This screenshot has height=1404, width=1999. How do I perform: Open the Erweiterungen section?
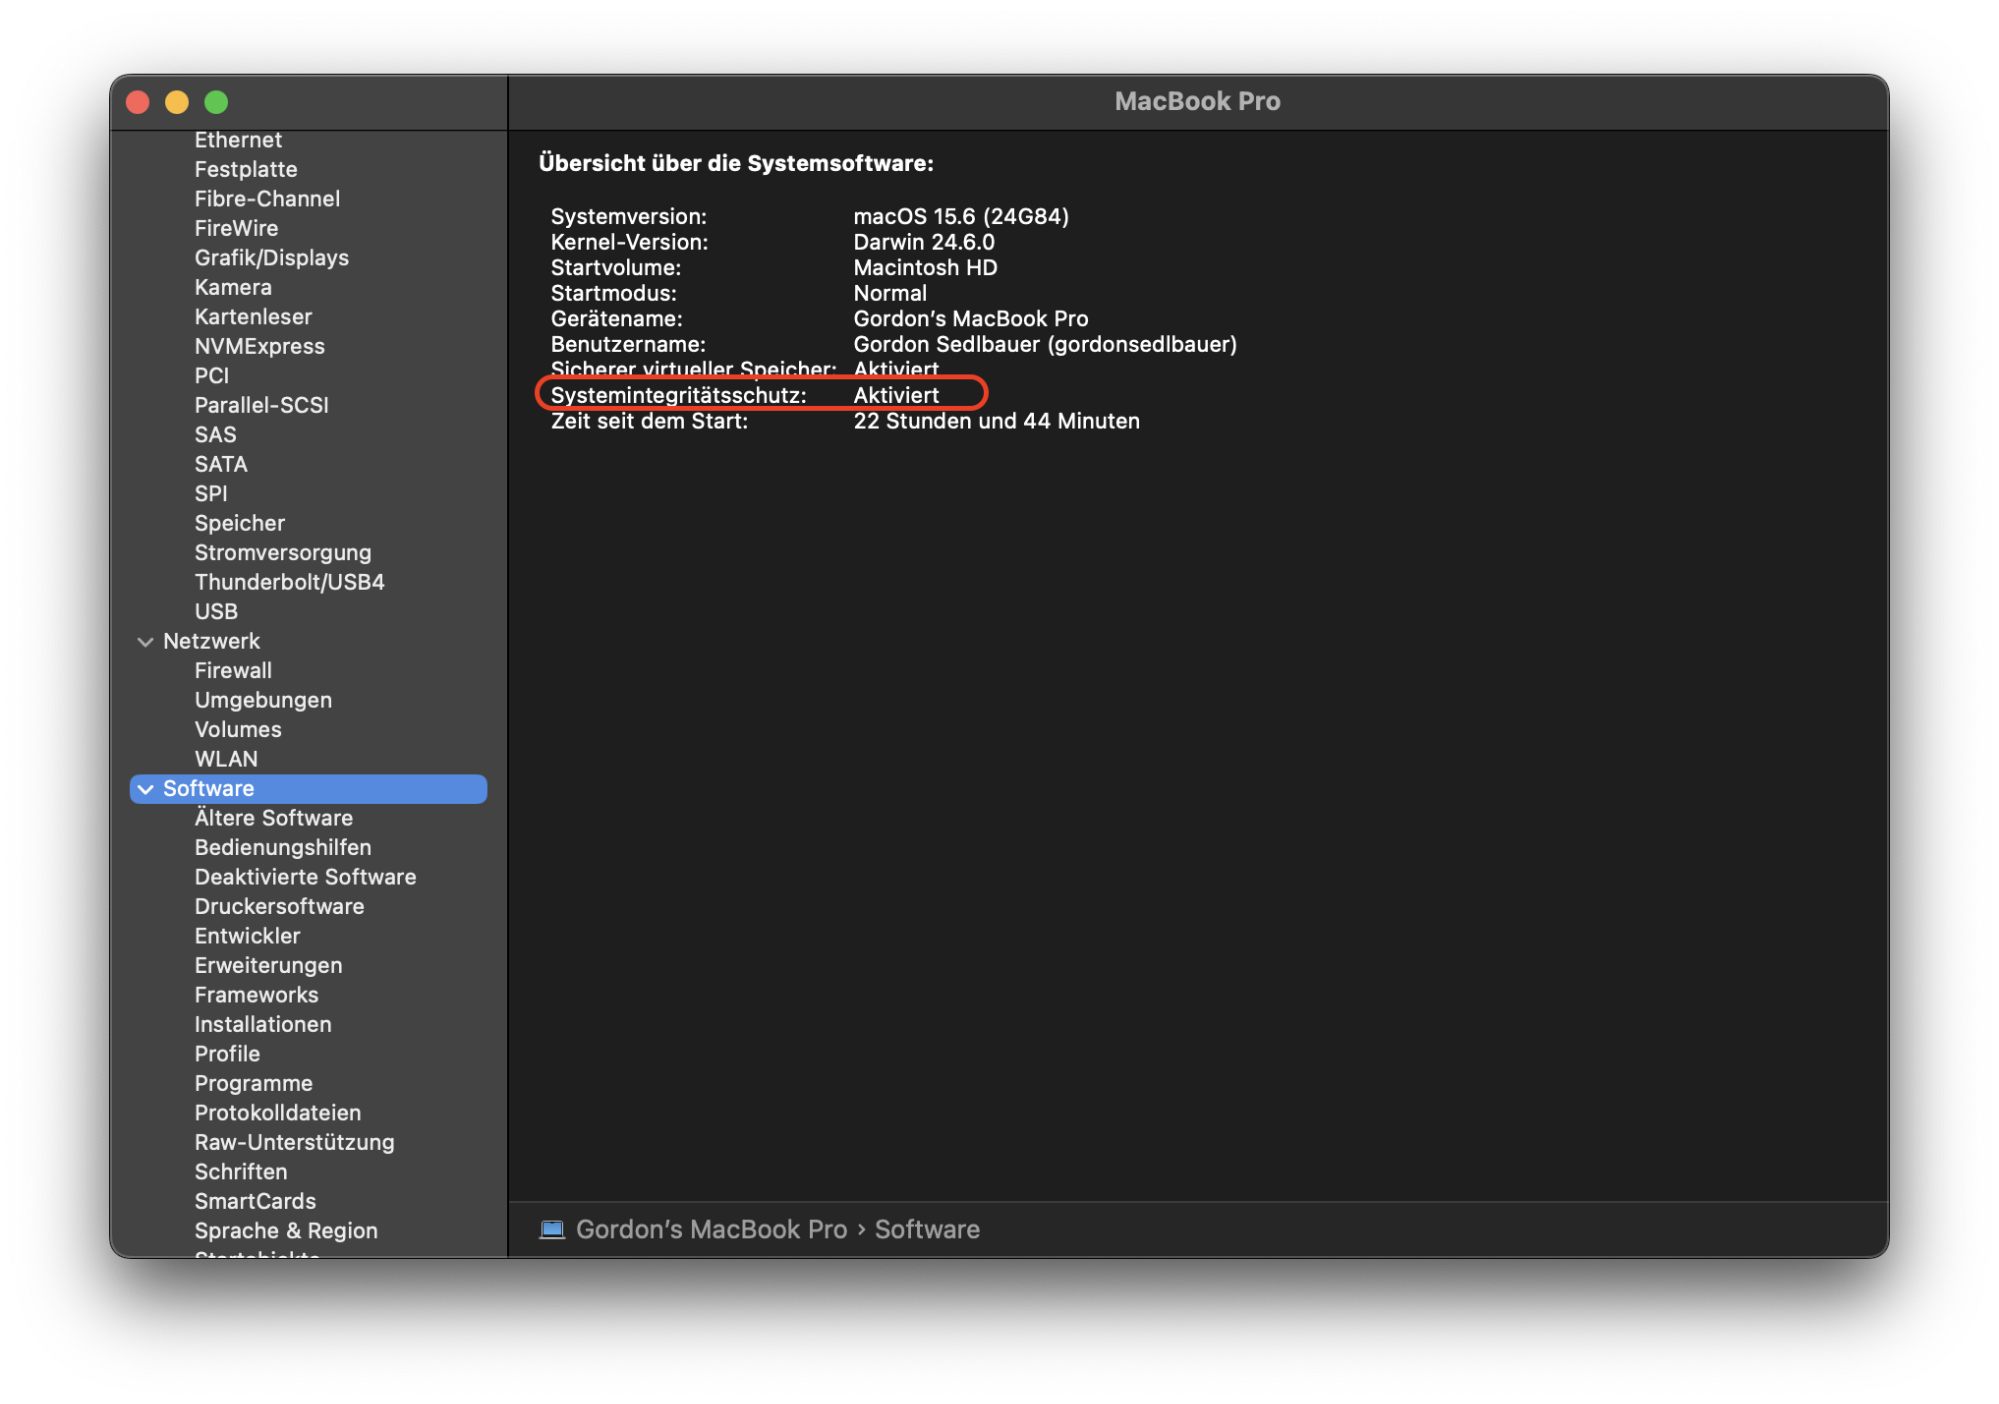point(268,965)
